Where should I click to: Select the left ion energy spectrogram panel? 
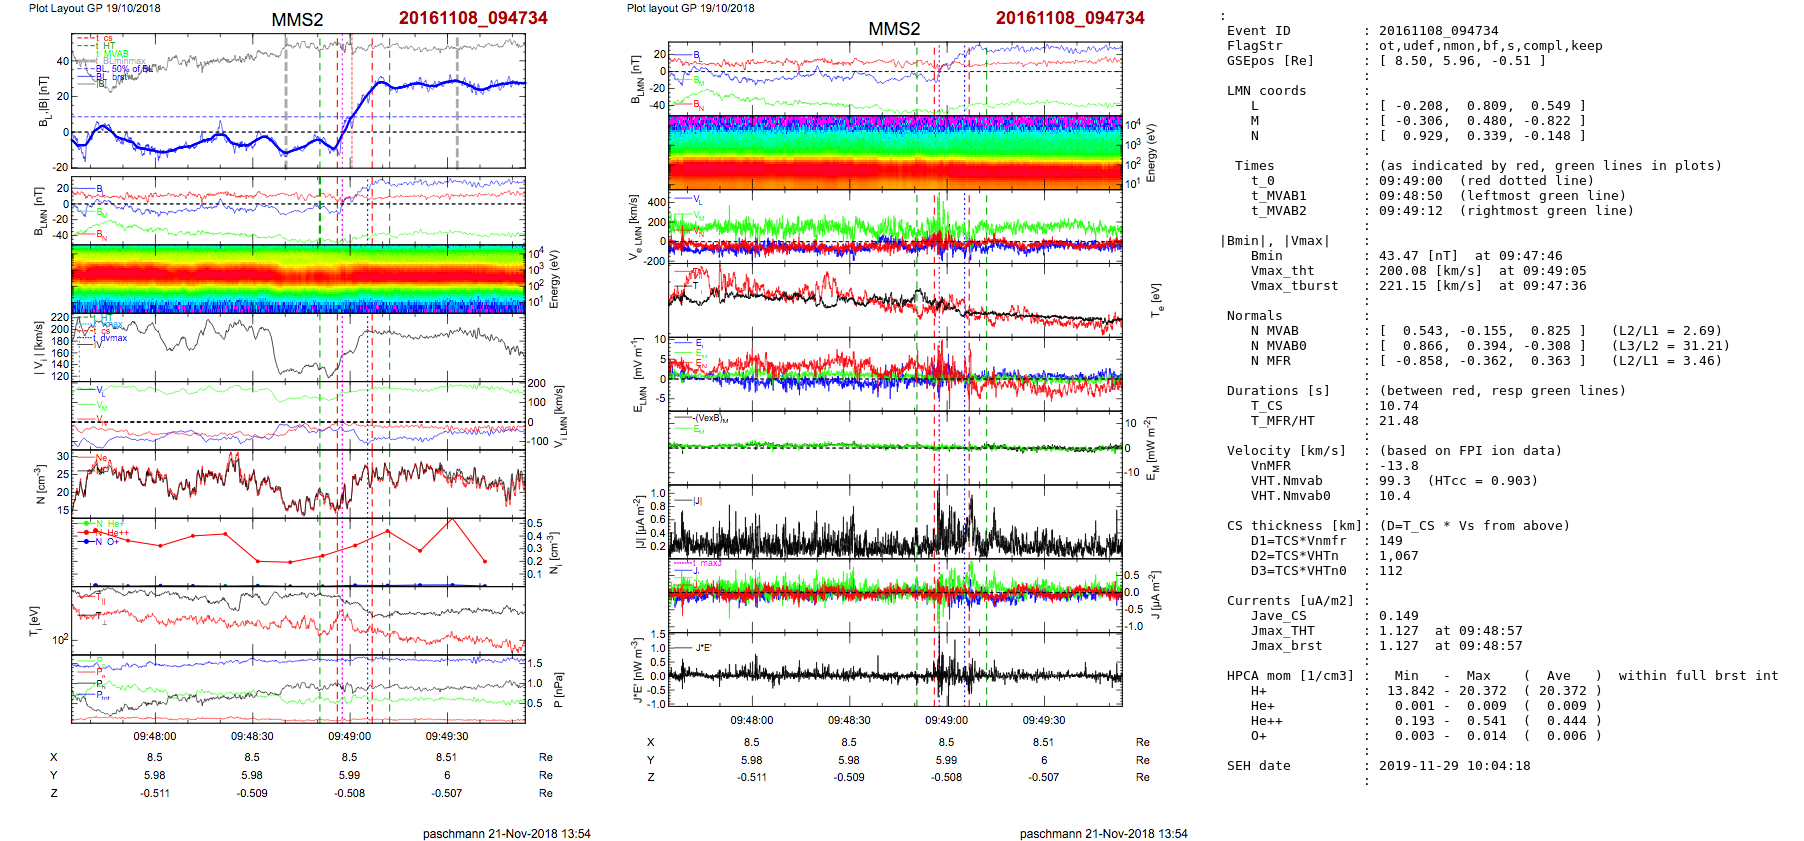[298, 279]
